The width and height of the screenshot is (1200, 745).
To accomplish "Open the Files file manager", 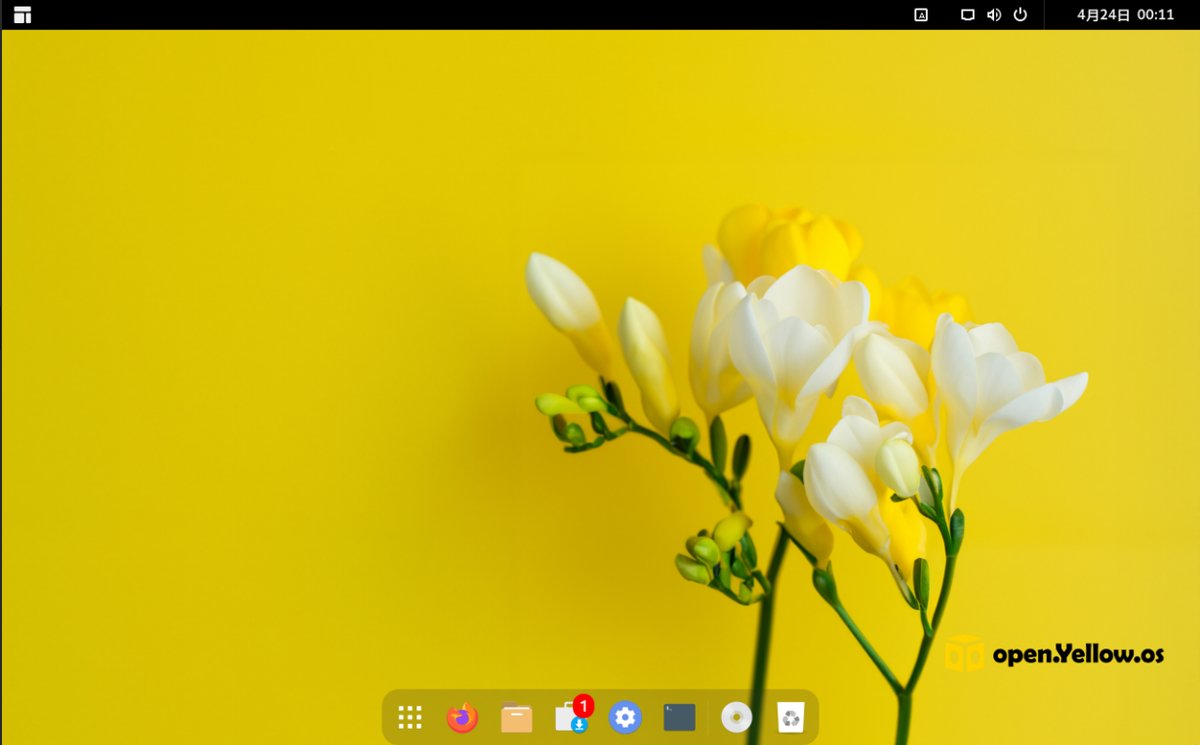I will point(516,717).
